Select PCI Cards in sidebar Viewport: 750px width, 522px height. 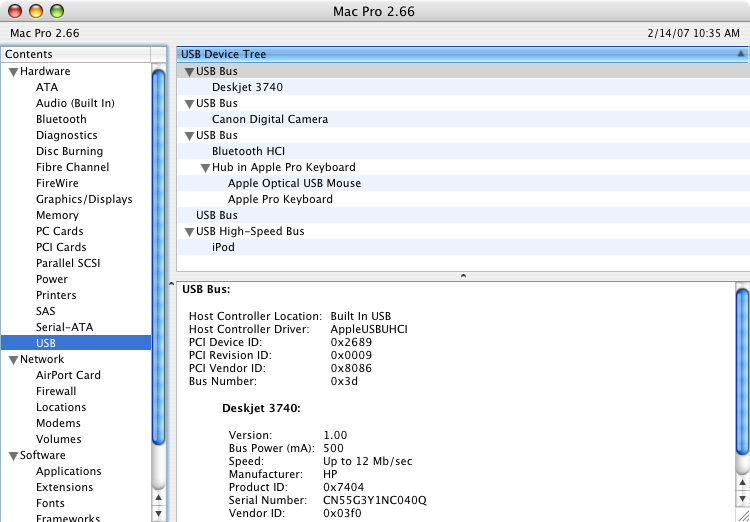pos(61,247)
